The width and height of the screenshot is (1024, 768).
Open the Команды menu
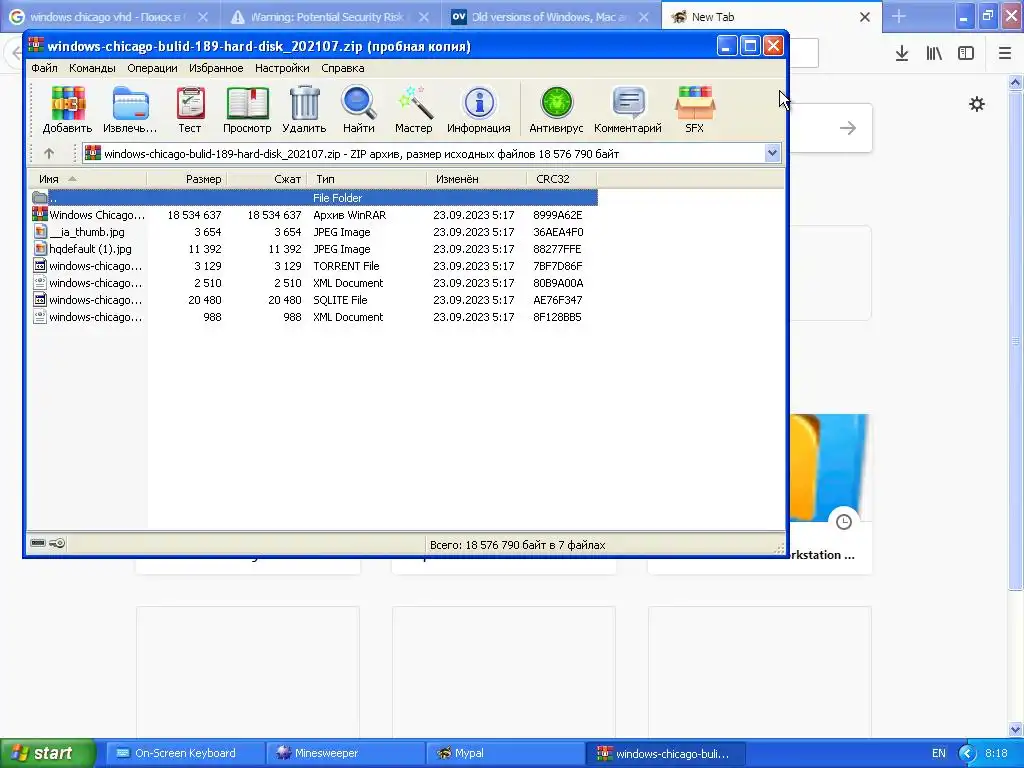point(92,68)
